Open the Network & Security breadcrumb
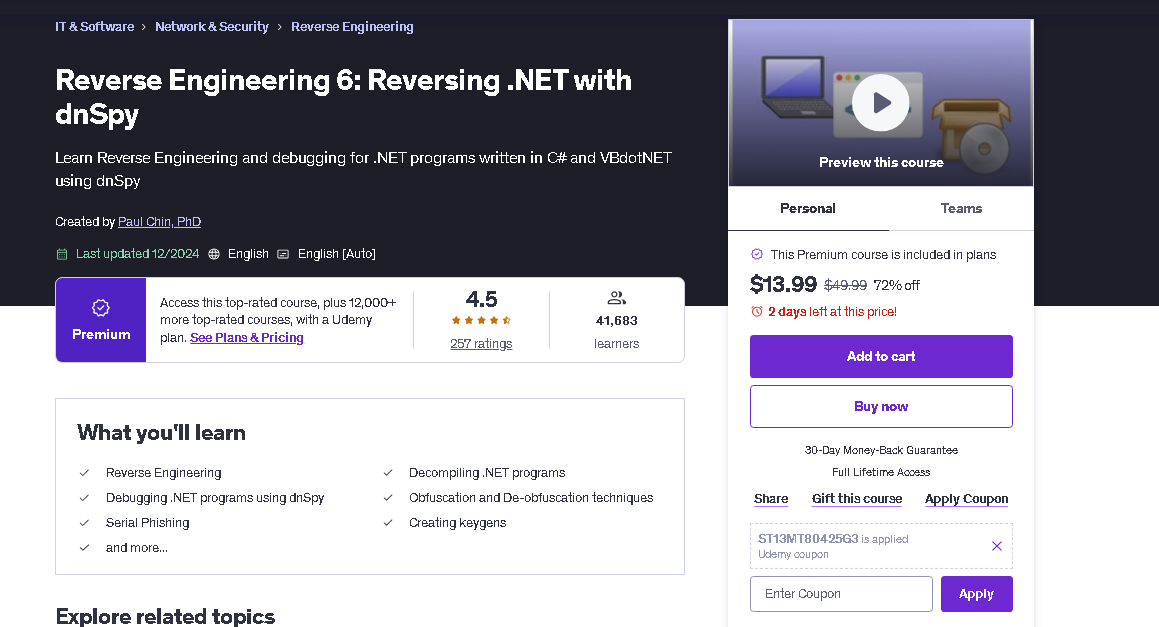Screen dimensions: 1159x627 [211, 27]
